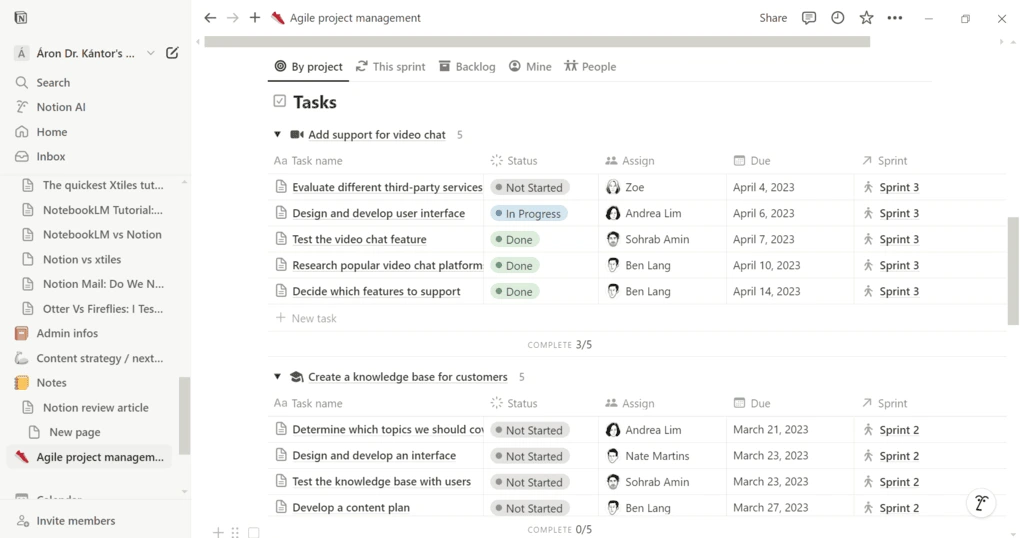The width and height of the screenshot is (1020, 538).
Task: Open Search in the sidebar
Action: pos(53,83)
